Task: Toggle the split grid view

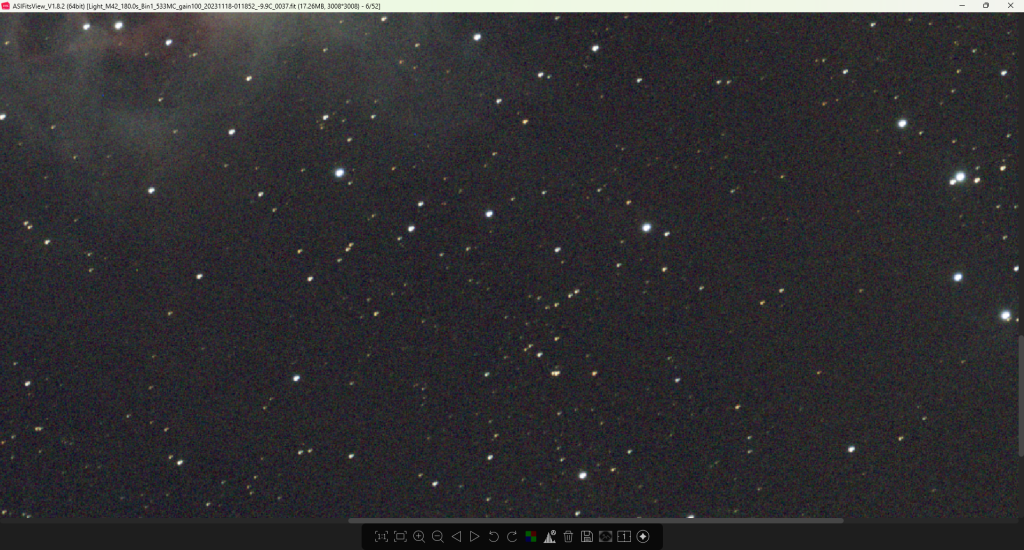Action: point(624,537)
